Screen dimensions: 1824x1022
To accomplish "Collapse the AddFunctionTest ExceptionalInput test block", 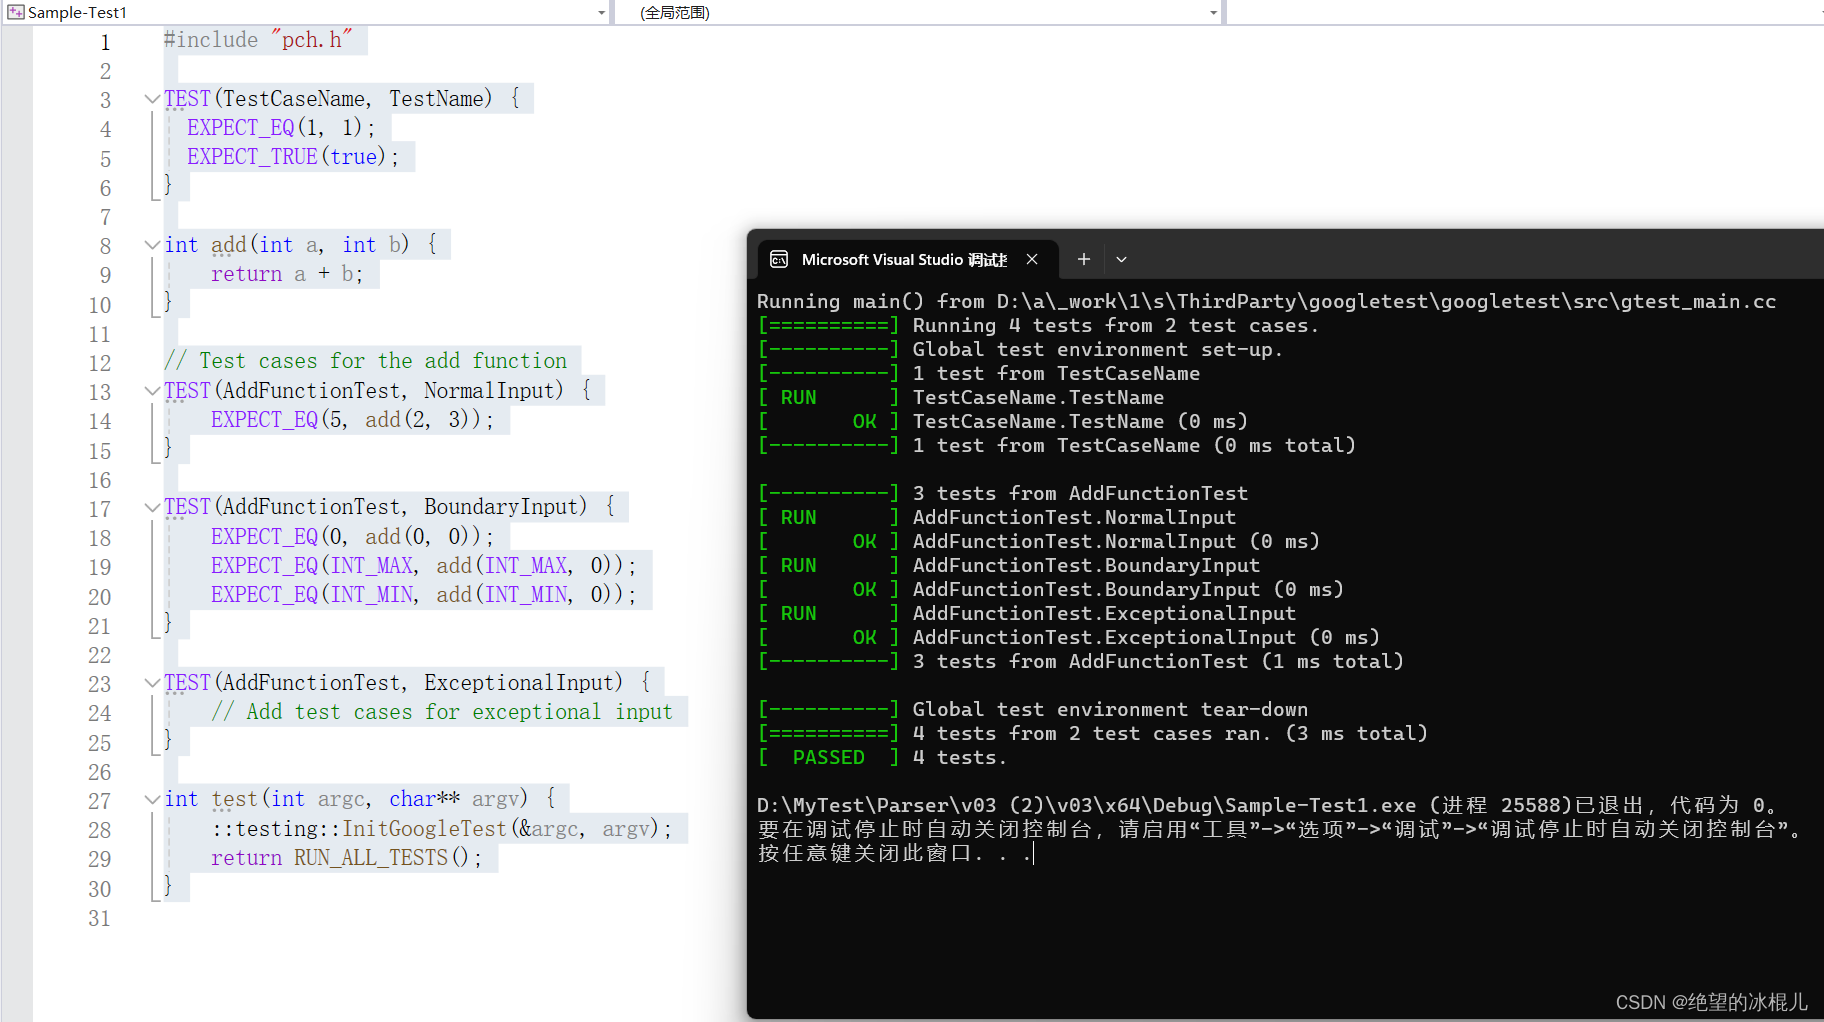I will tap(151, 682).
